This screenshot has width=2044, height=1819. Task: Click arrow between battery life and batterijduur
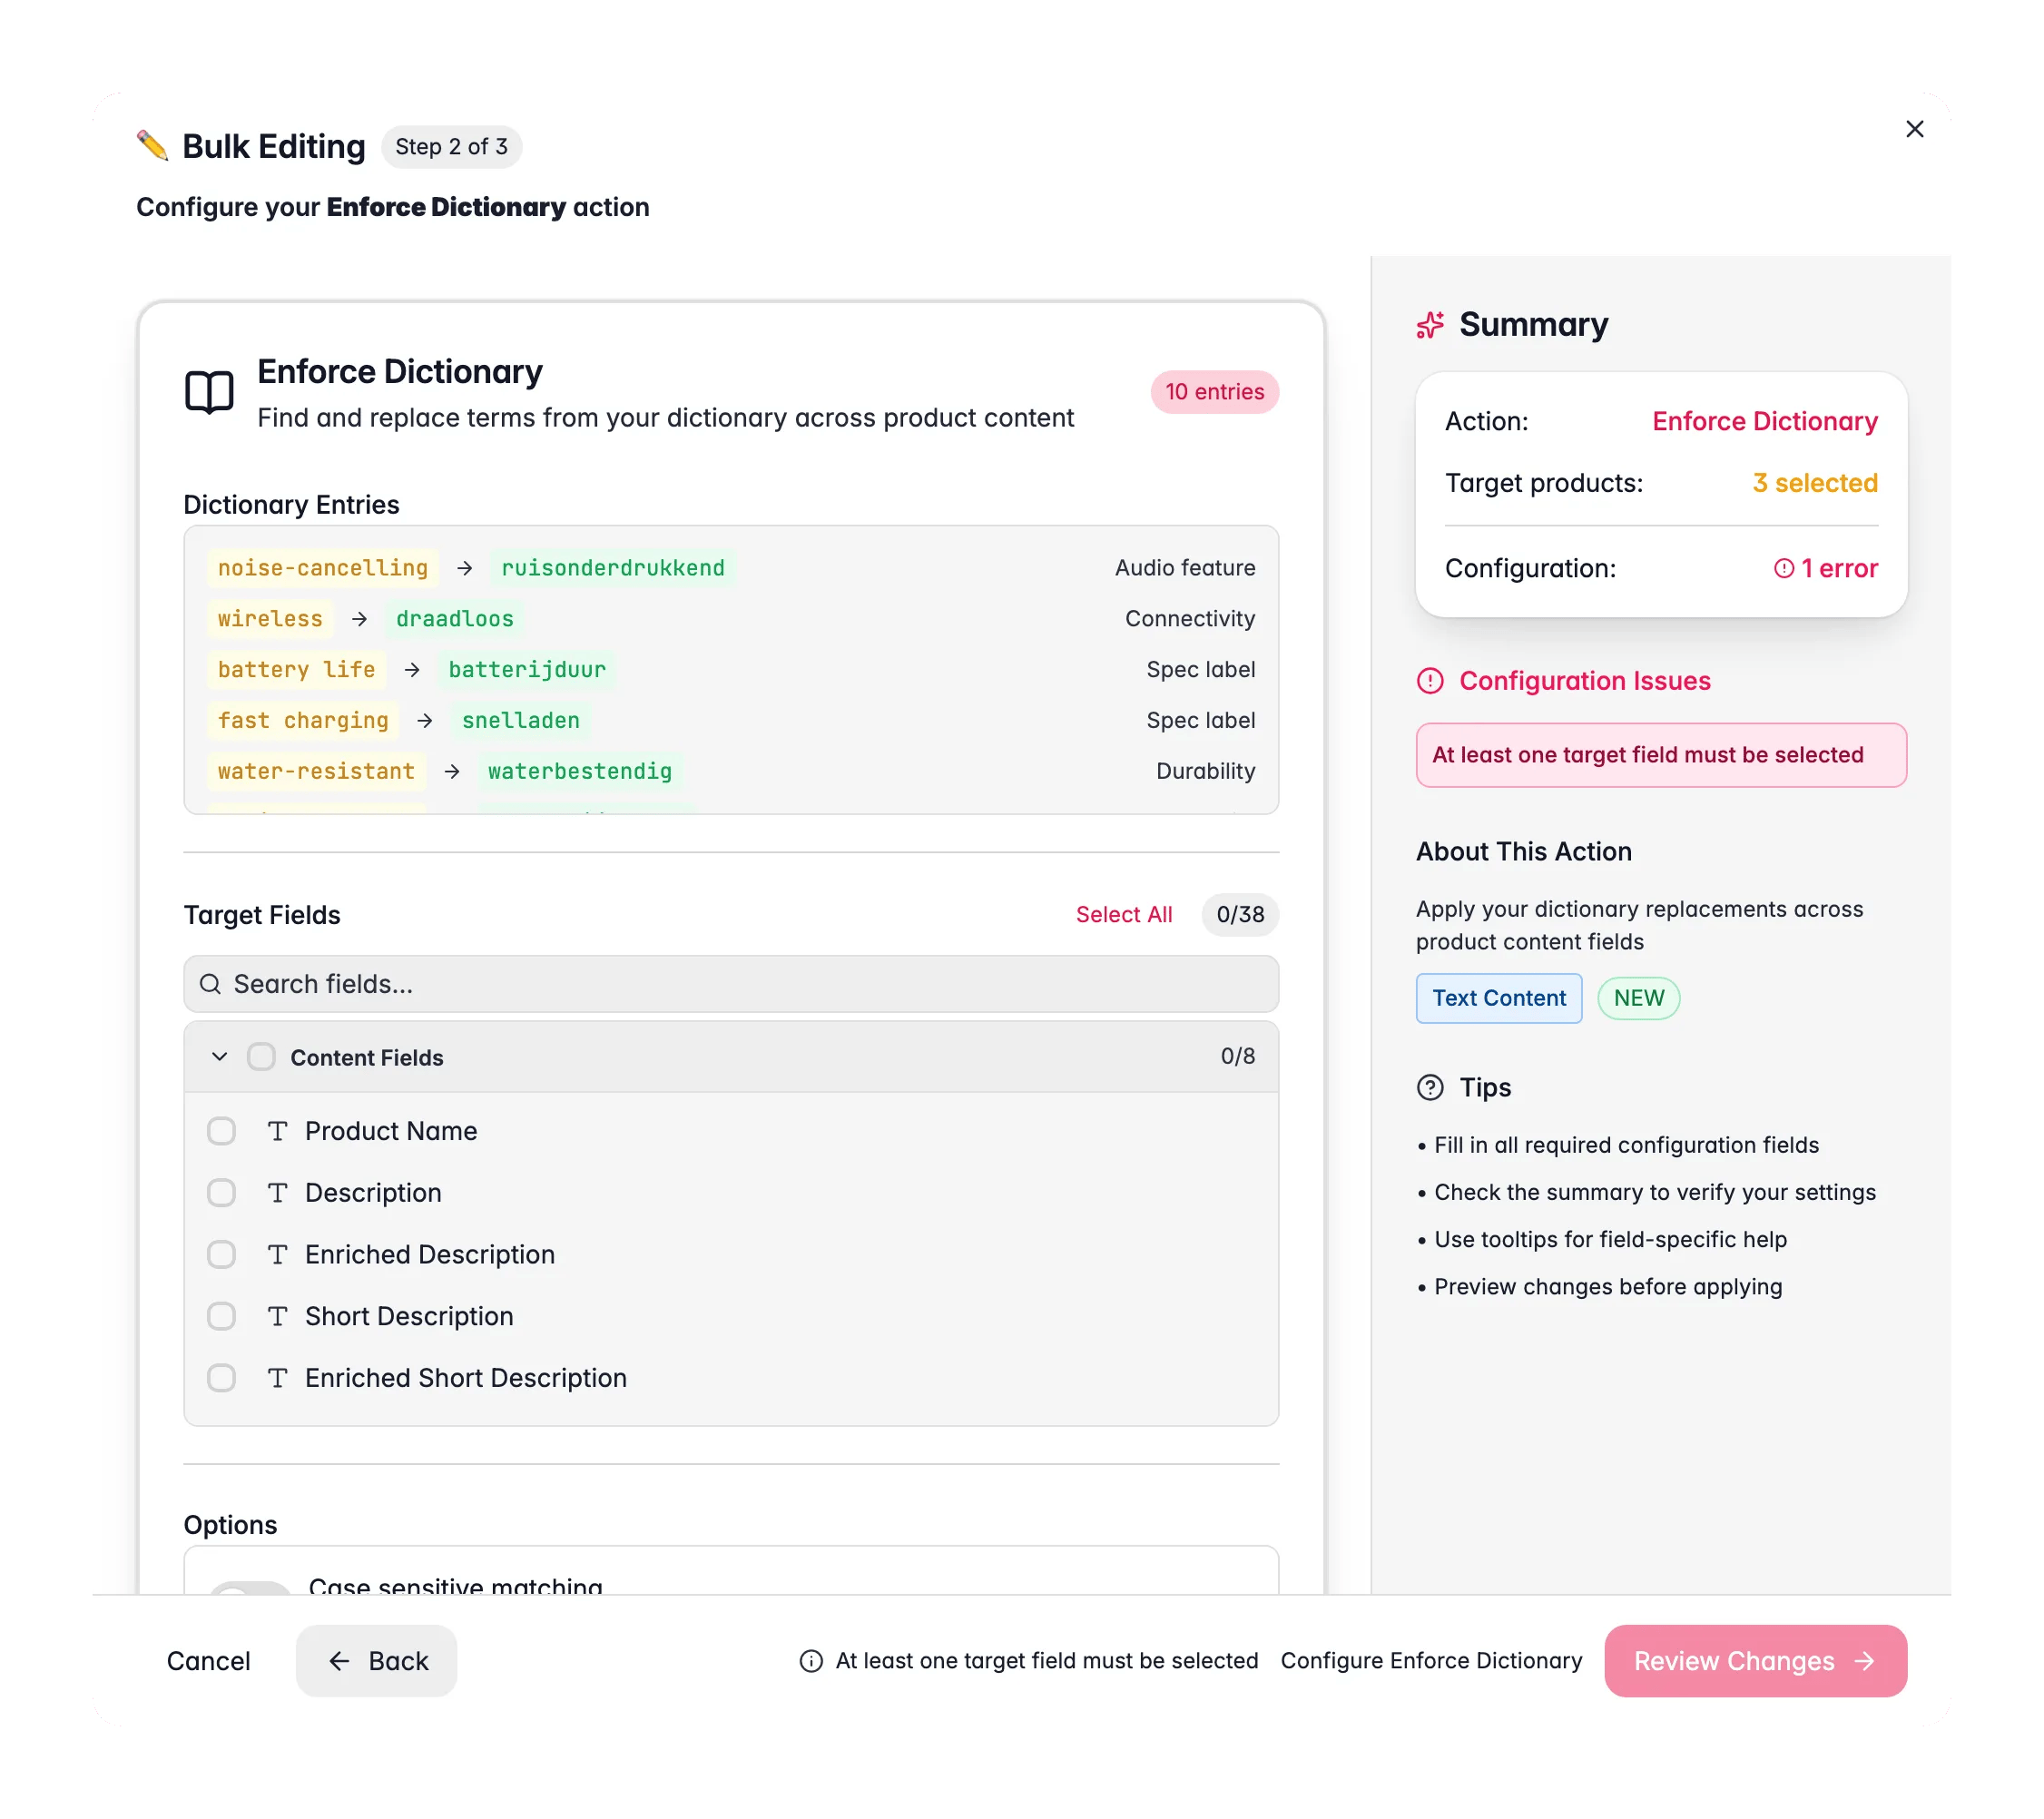coord(412,670)
